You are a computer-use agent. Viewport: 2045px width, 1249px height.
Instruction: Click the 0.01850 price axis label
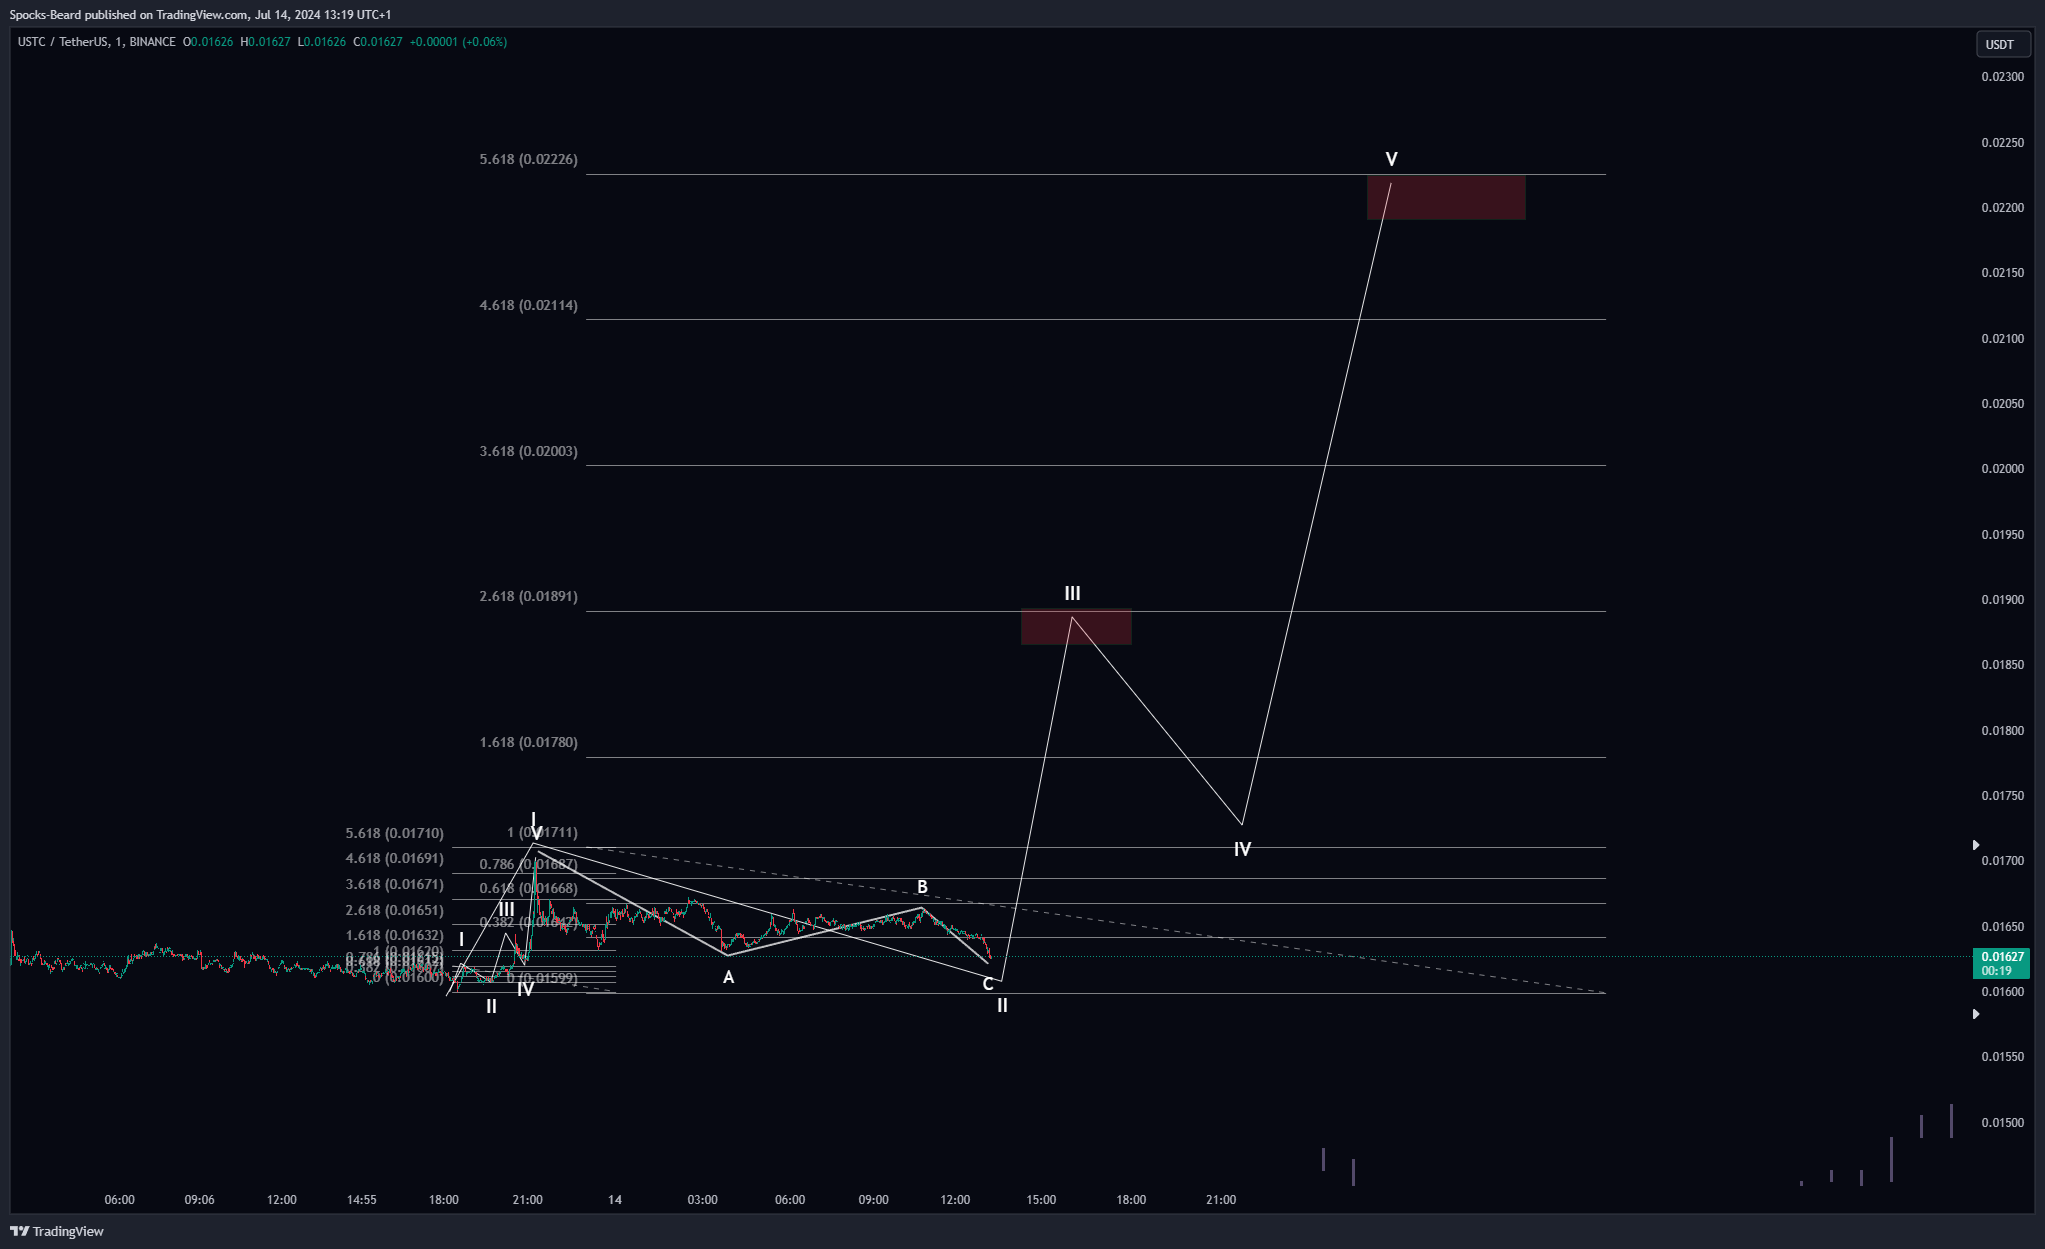(x=2002, y=665)
